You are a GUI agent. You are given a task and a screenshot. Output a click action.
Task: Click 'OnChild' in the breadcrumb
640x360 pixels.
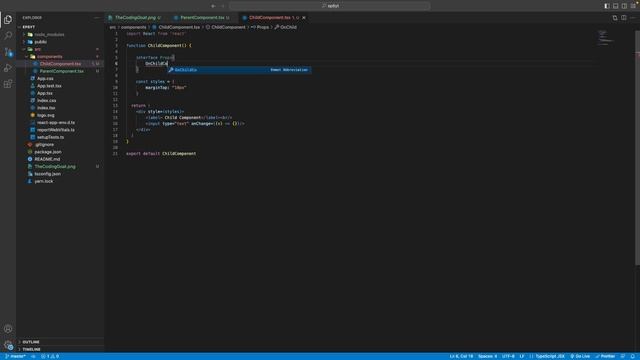(288, 27)
